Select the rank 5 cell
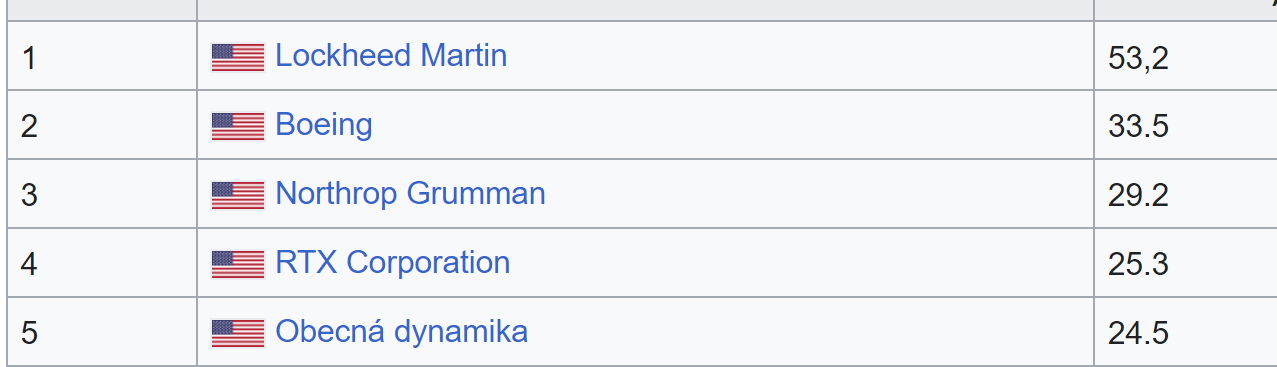This screenshot has width=1277, height=367. [102, 332]
